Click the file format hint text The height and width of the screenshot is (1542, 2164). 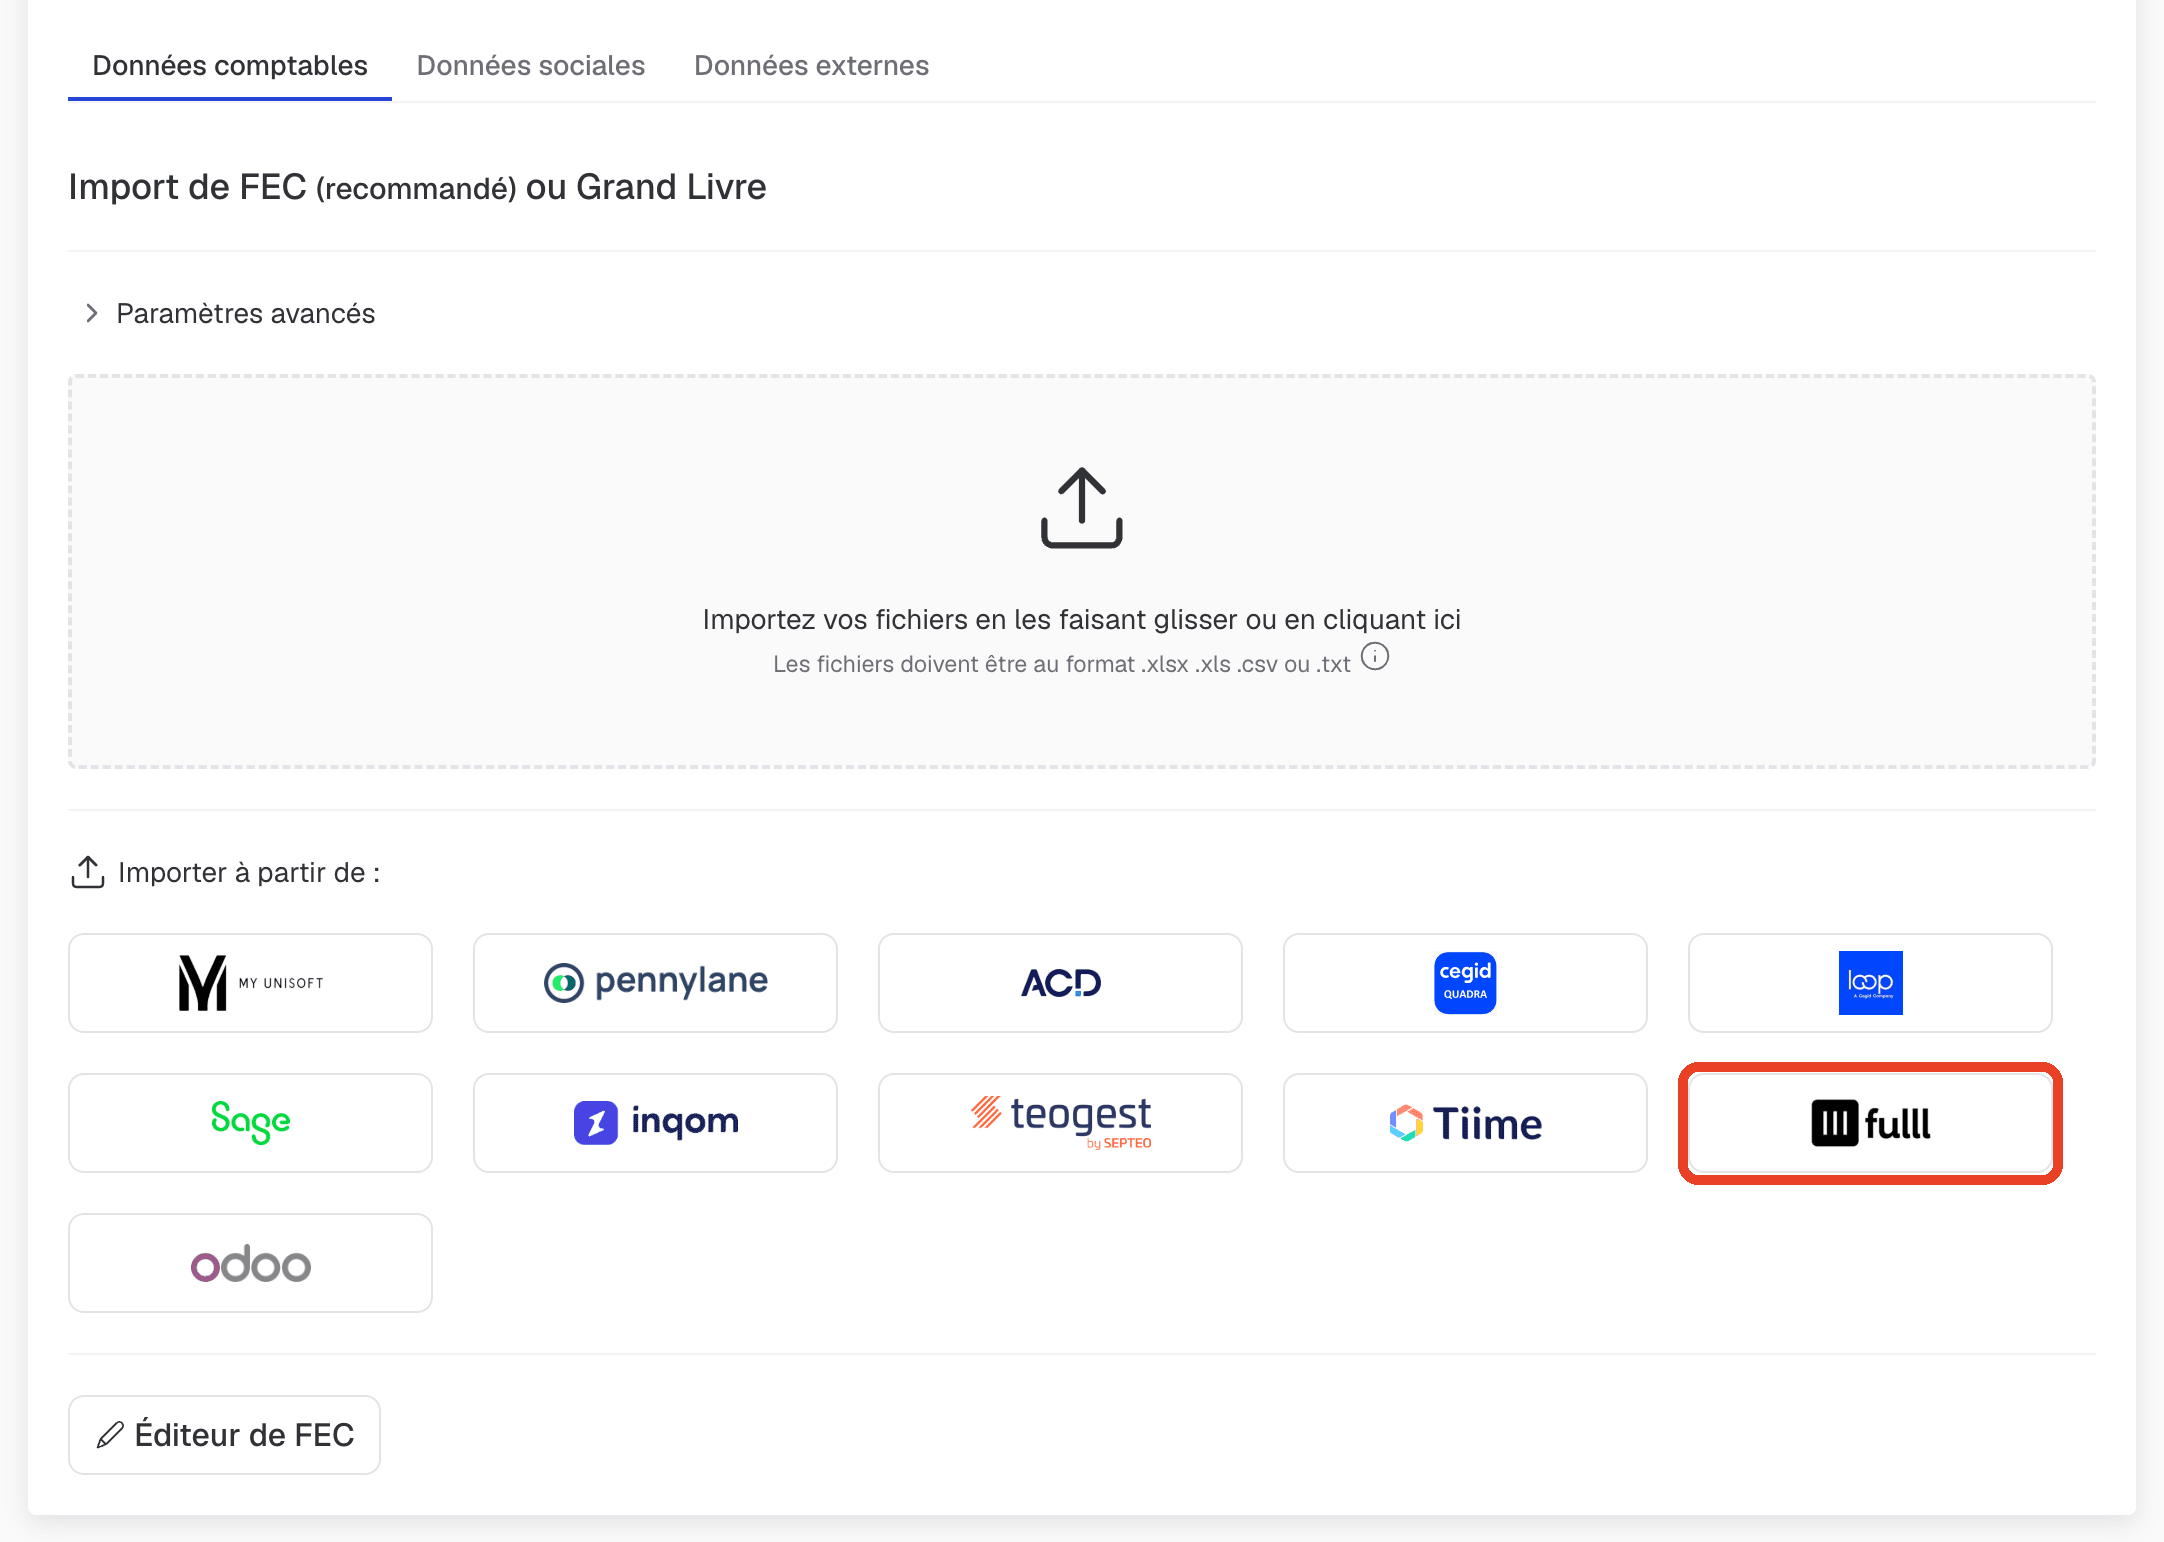[x=1061, y=665]
